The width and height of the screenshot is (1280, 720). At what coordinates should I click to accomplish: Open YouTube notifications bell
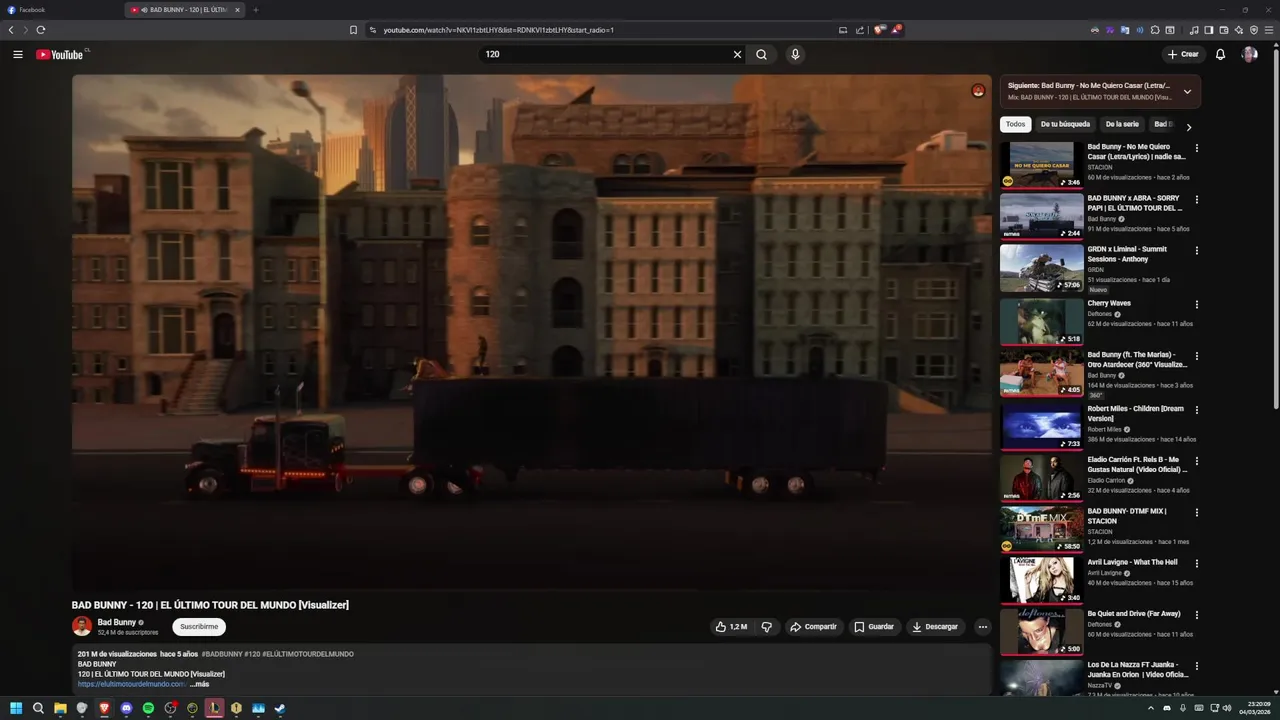click(1220, 54)
